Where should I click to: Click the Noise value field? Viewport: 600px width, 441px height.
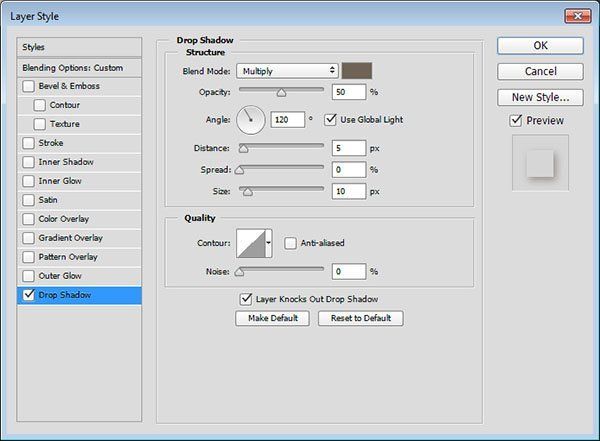click(349, 272)
